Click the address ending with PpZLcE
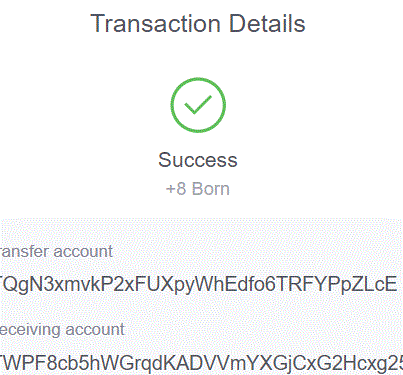 point(199,285)
